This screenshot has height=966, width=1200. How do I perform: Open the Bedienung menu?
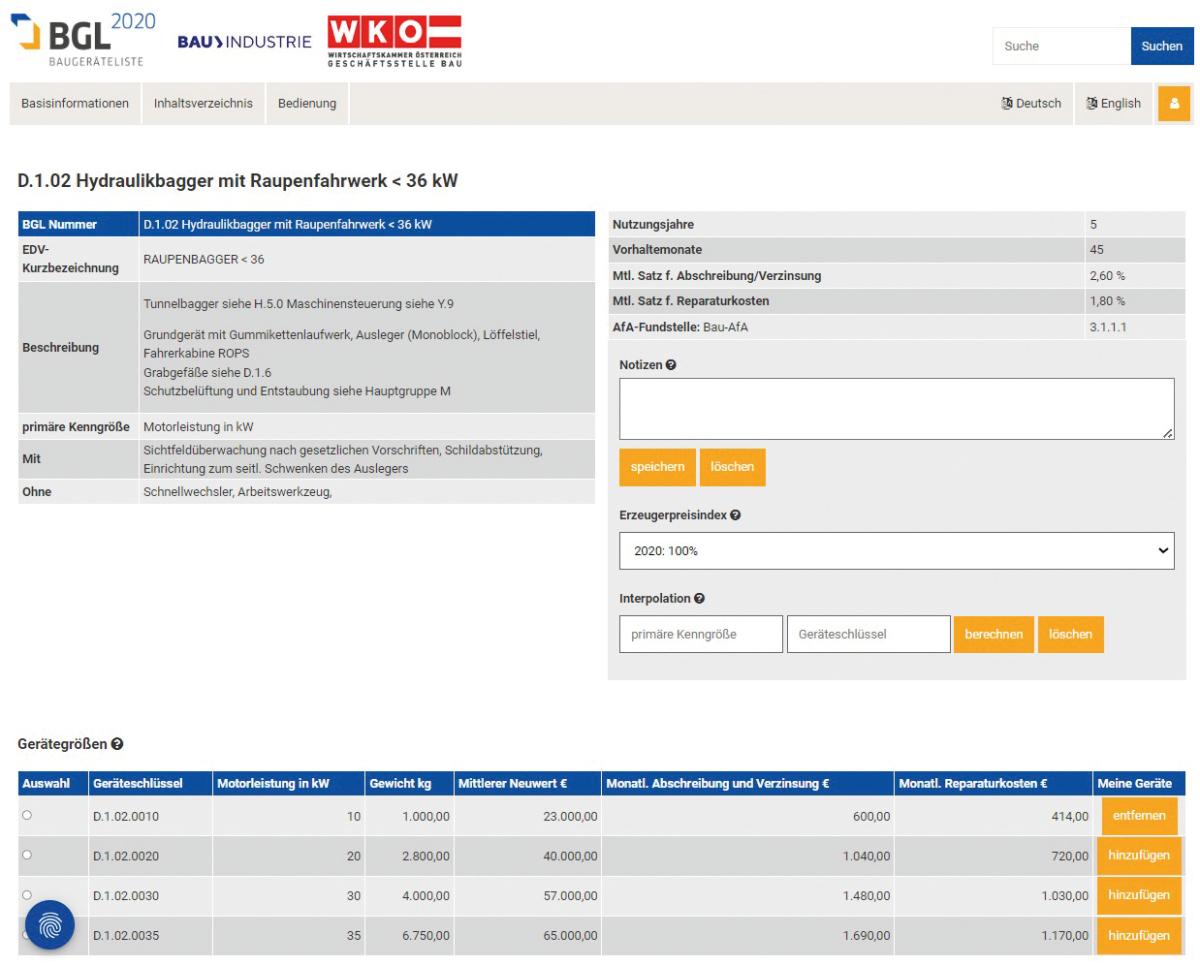coord(307,103)
